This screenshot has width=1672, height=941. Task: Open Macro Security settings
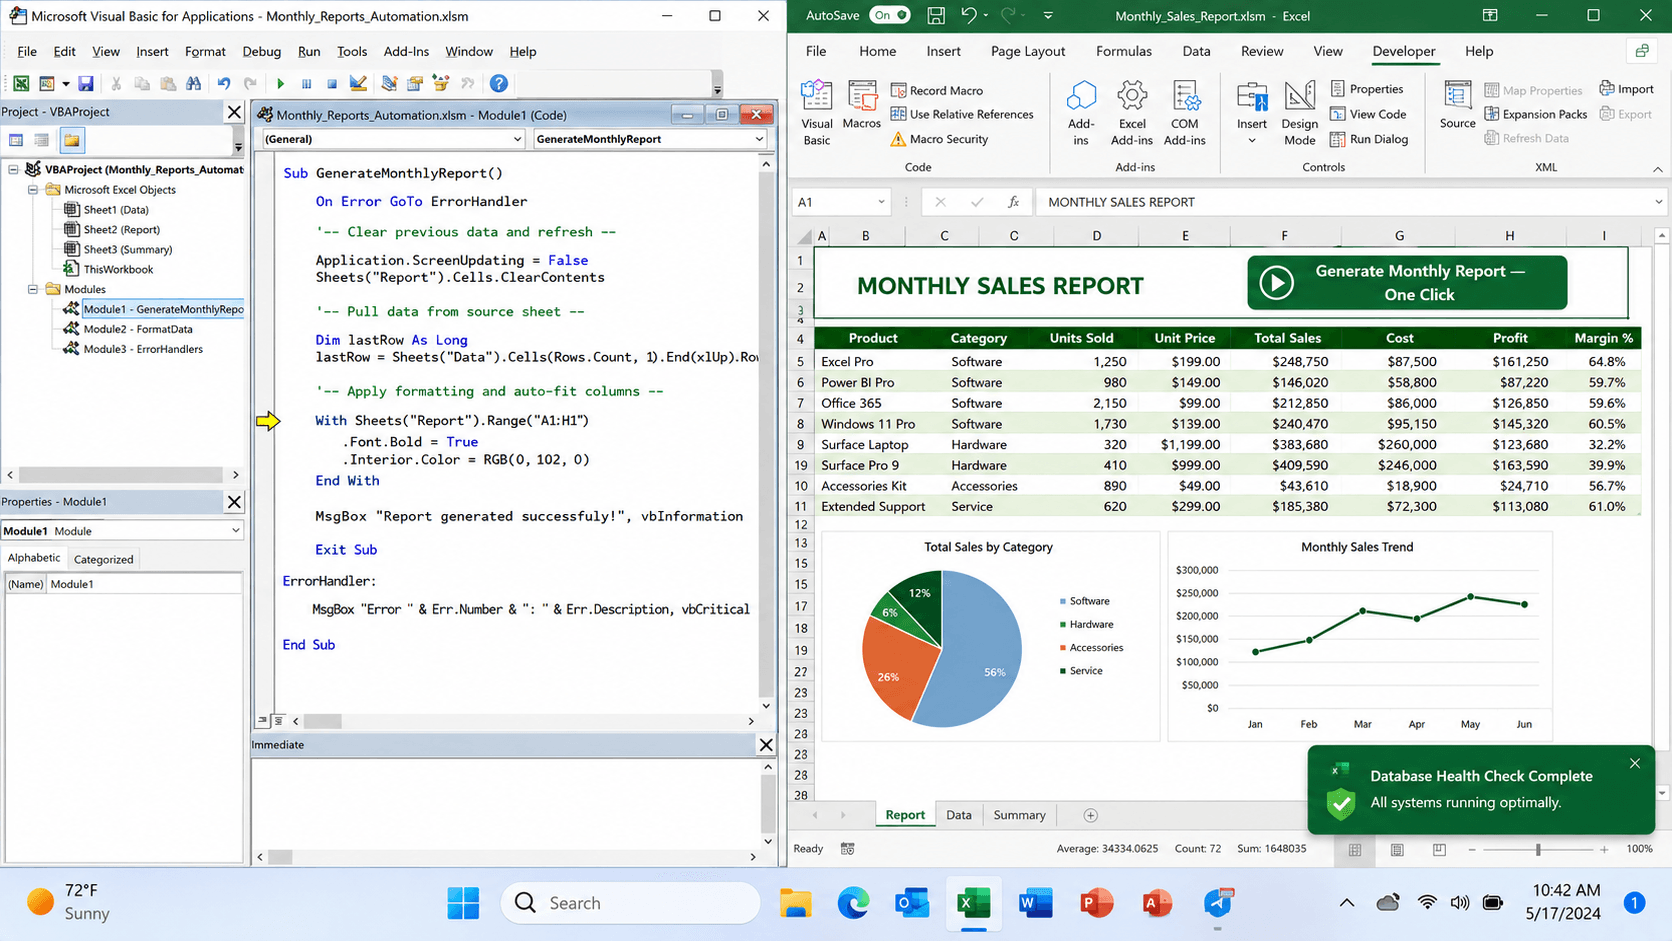pyautogui.click(x=939, y=139)
